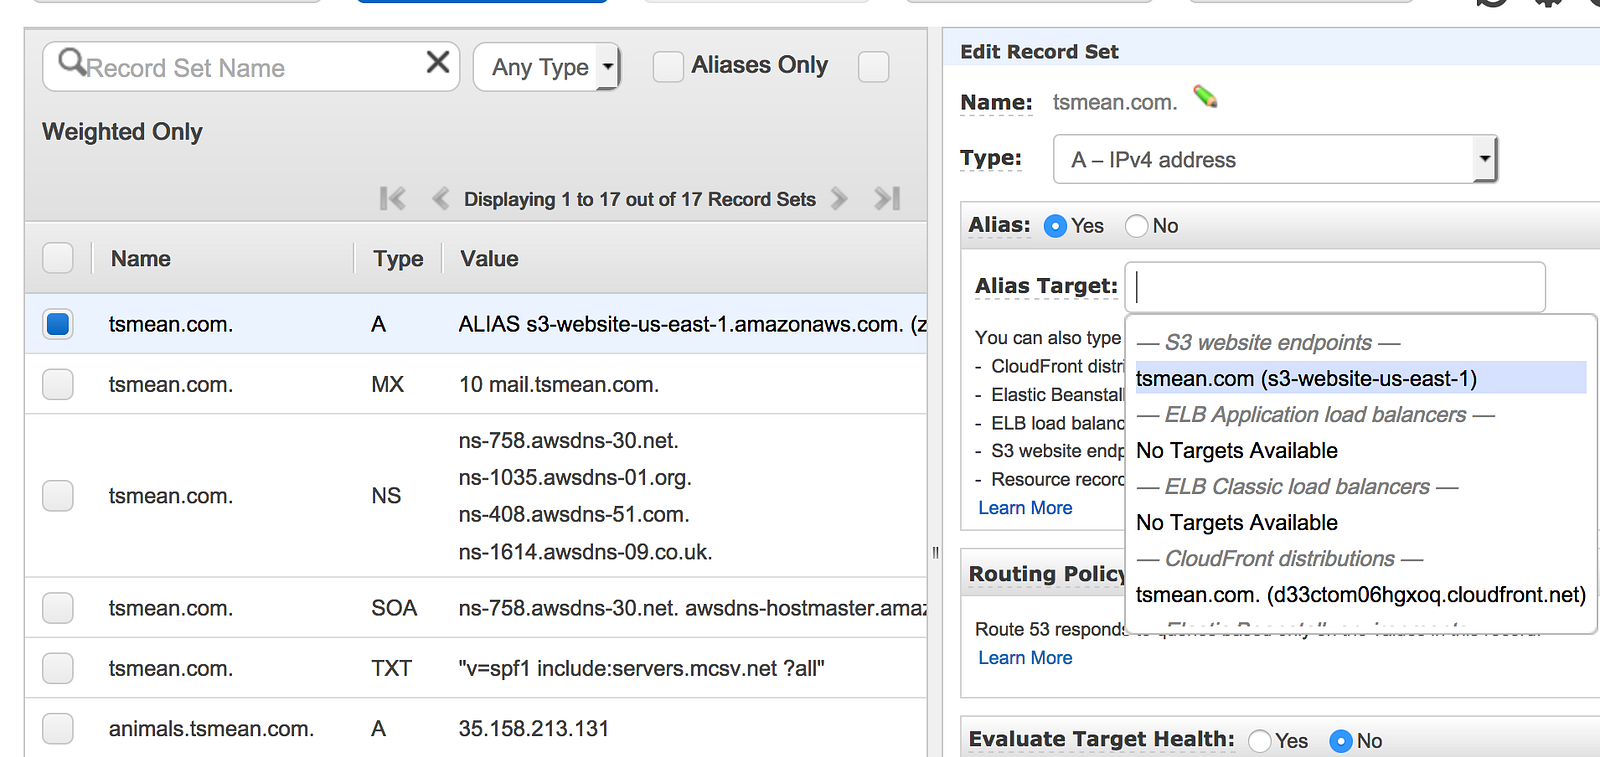Uncheck the tsmean.com. A record row
The width and height of the screenshot is (1600, 757).
point(58,324)
